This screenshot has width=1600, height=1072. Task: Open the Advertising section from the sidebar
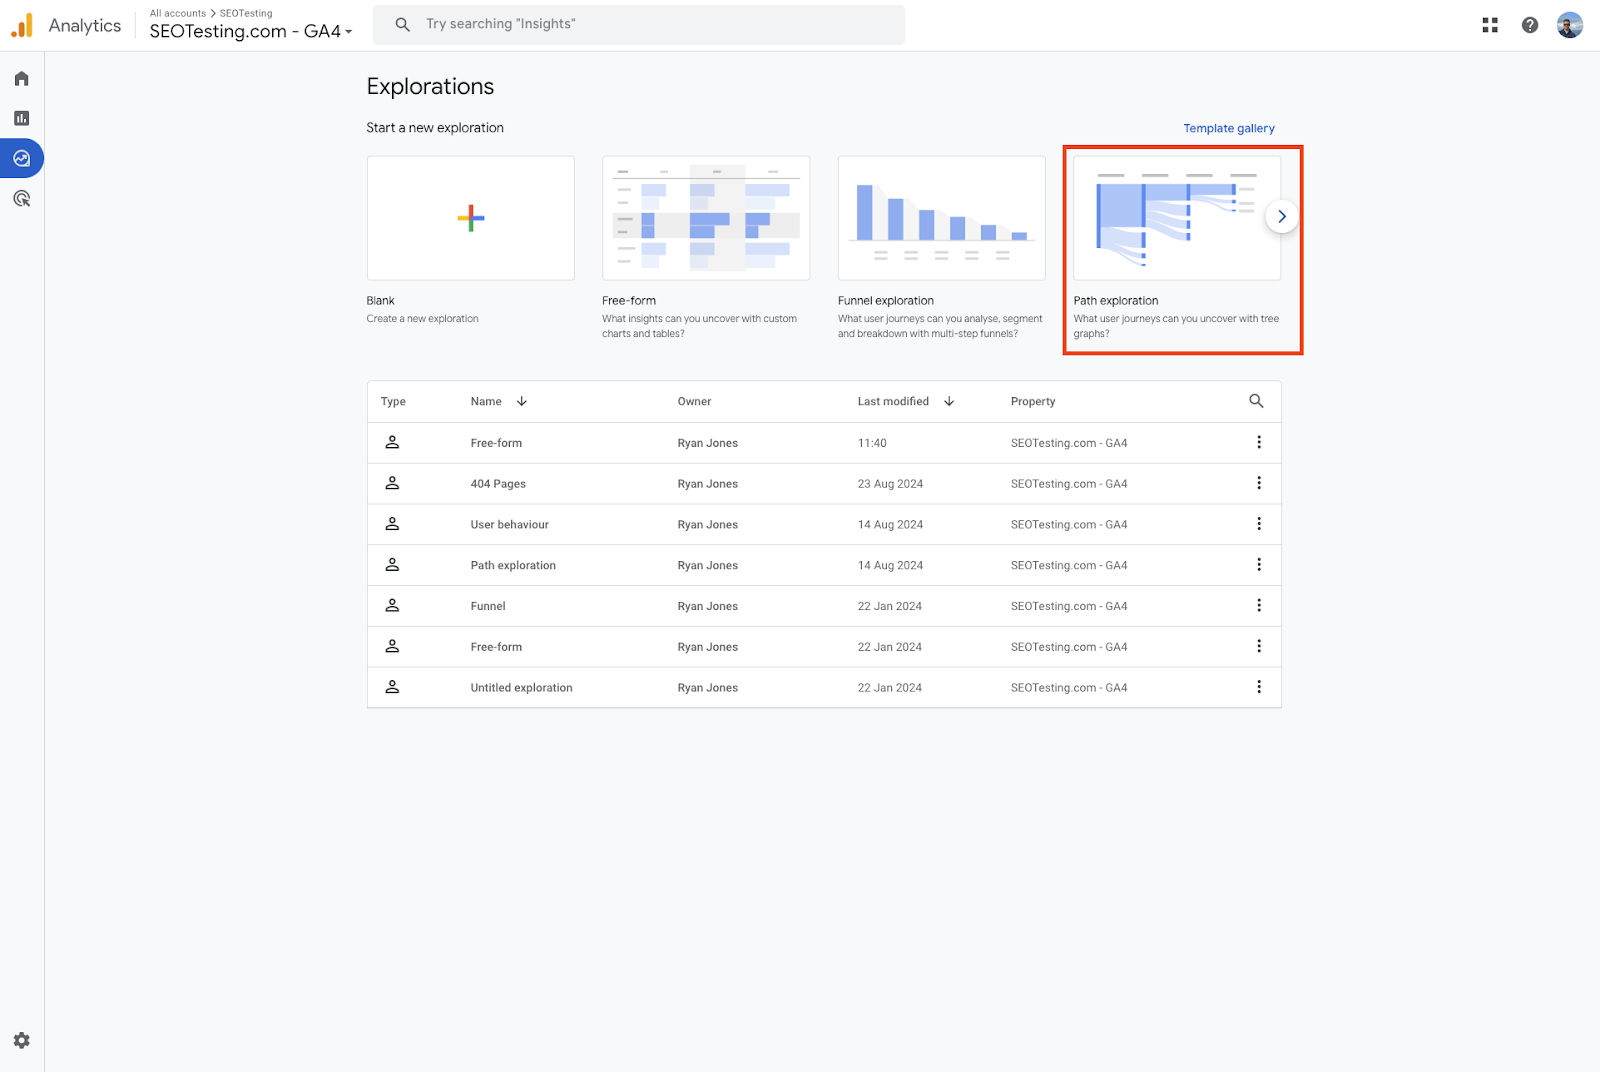(21, 198)
